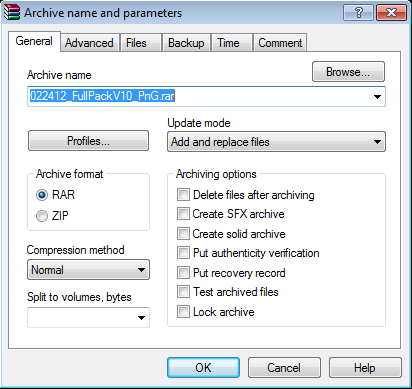This screenshot has width=412, height=389.
Task: Confirm with the OK button
Action: pos(203,368)
